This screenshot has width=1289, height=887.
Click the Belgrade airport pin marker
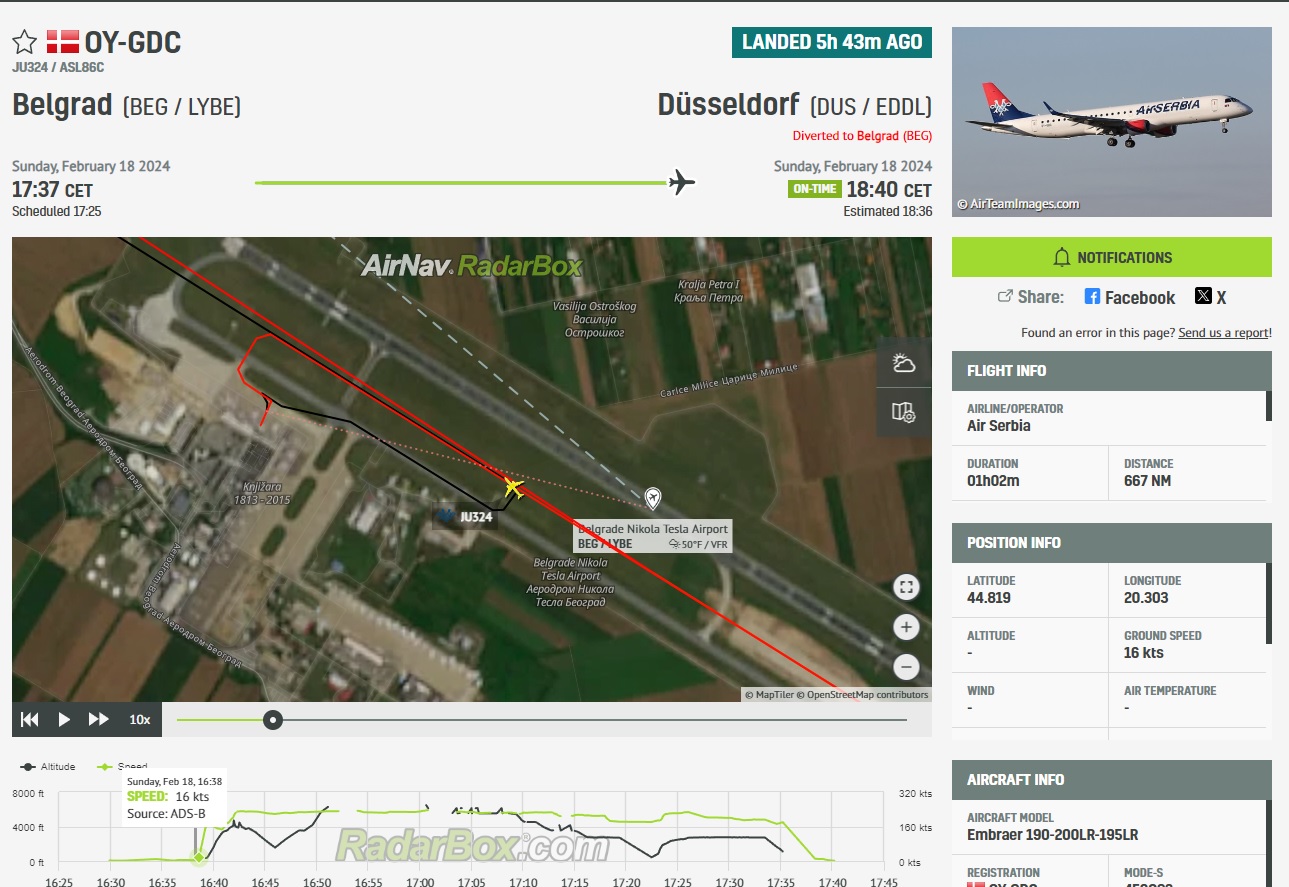(653, 497)
